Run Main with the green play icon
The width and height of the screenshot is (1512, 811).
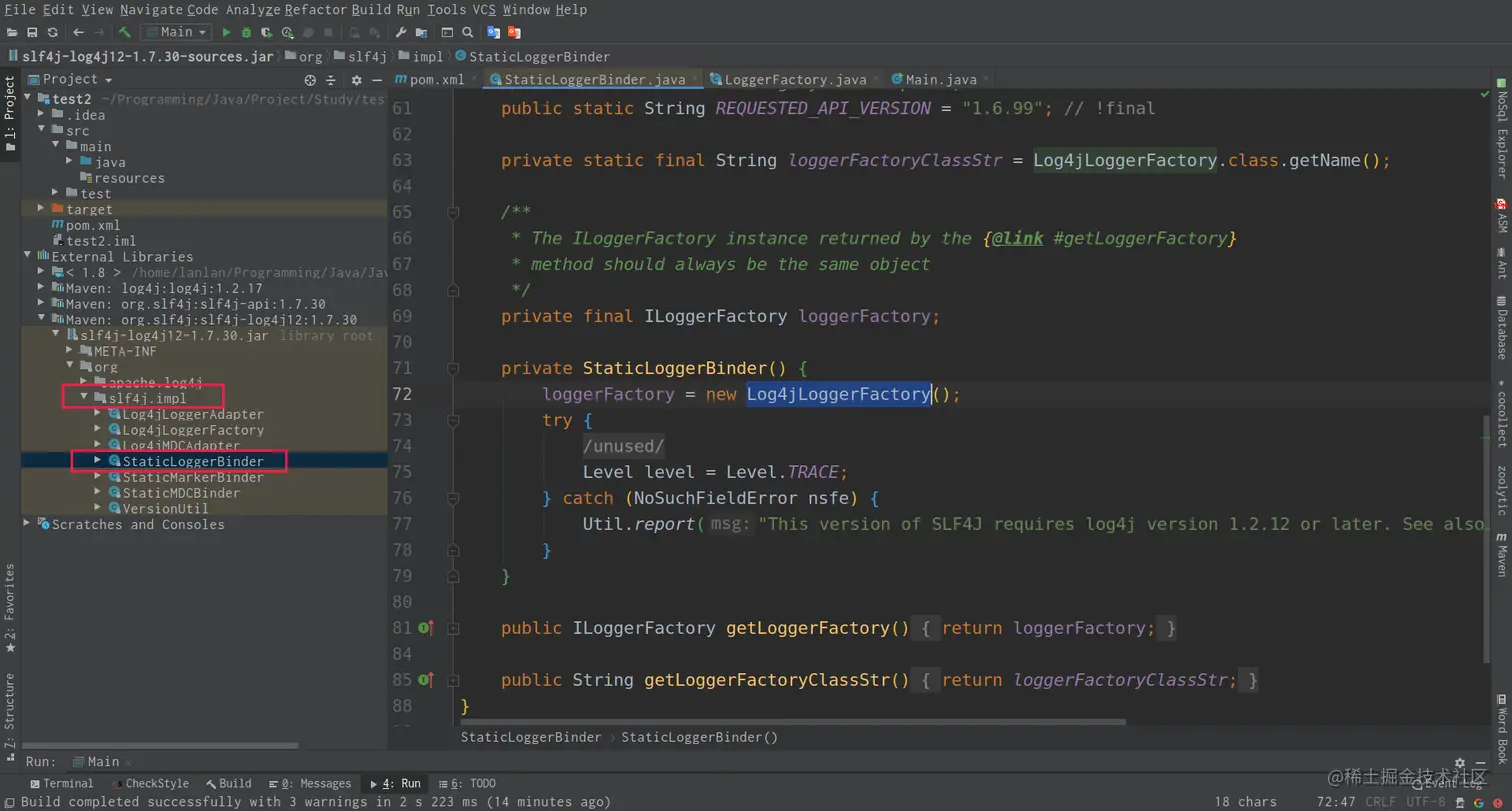226,33
